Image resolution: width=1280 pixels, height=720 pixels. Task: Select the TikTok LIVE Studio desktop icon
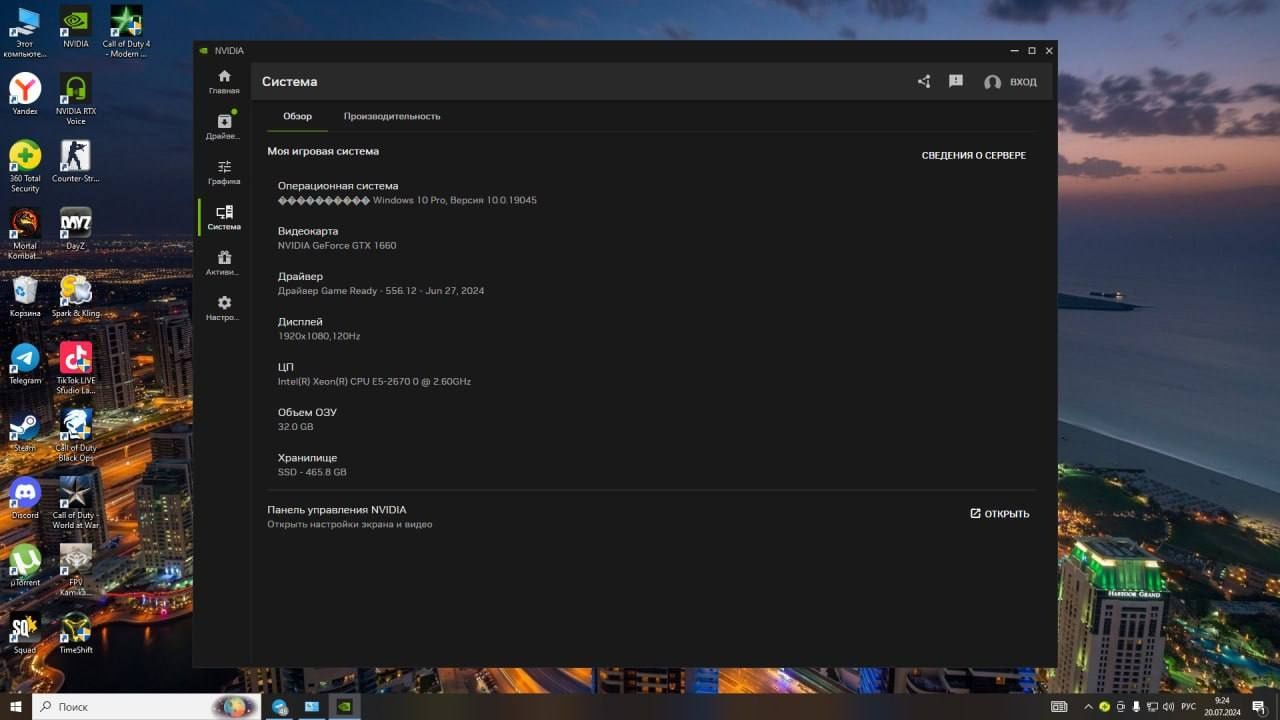coord(76,369)
